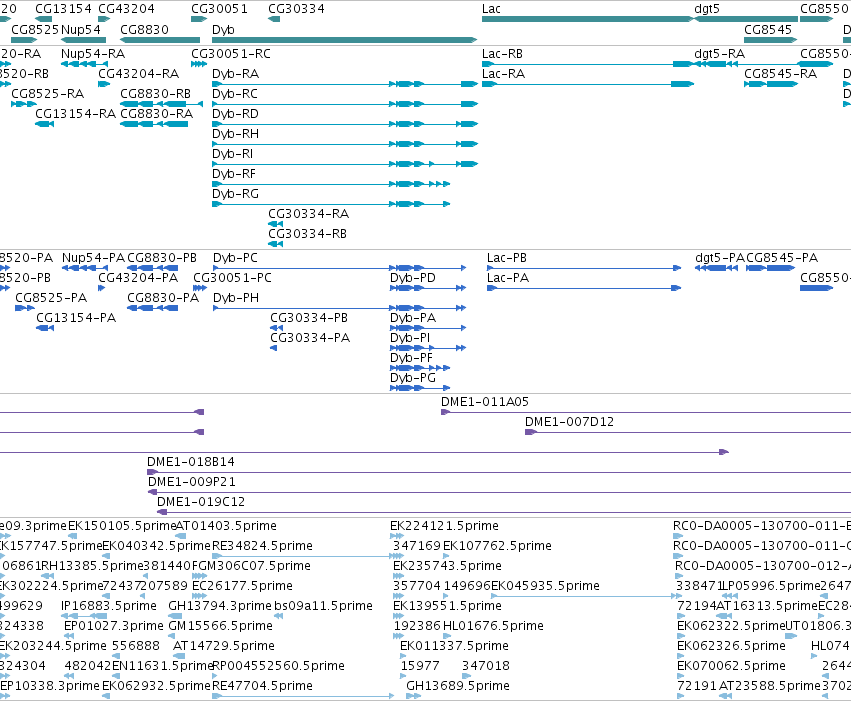The height and width of the screenshot is (701, 851).
Task: Click the Dyb-PF protein label
Action: tap(411, 358)
